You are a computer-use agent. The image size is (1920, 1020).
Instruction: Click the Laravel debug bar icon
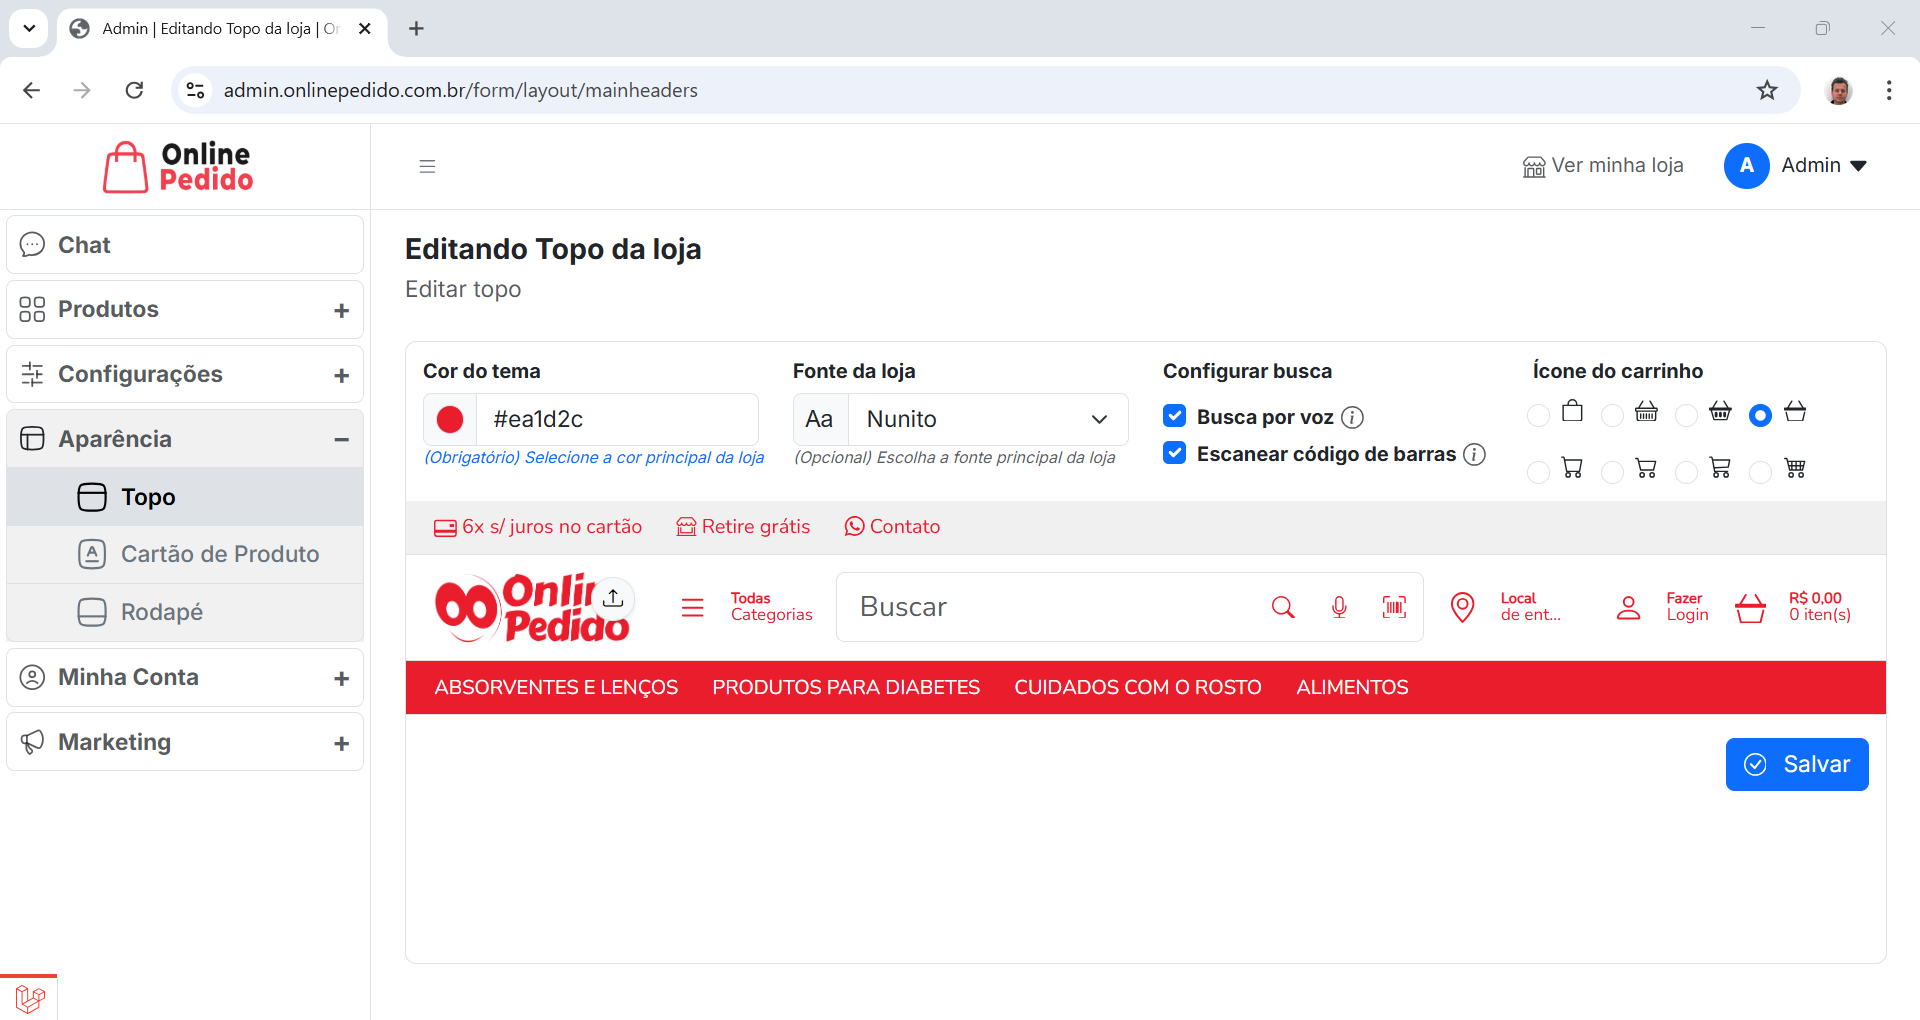(x=30, y=997)
